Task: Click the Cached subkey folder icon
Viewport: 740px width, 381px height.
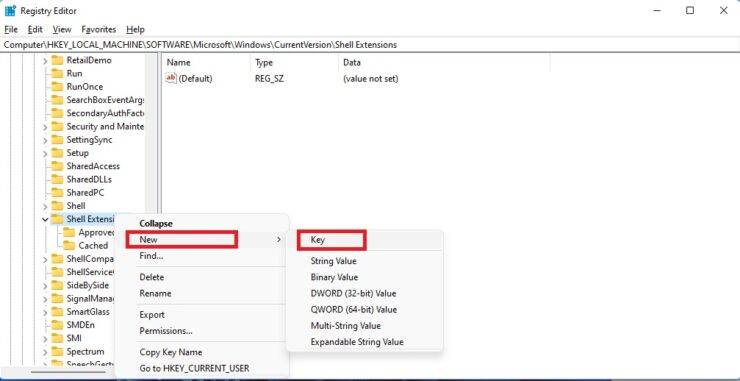Action: click(69, 245)
